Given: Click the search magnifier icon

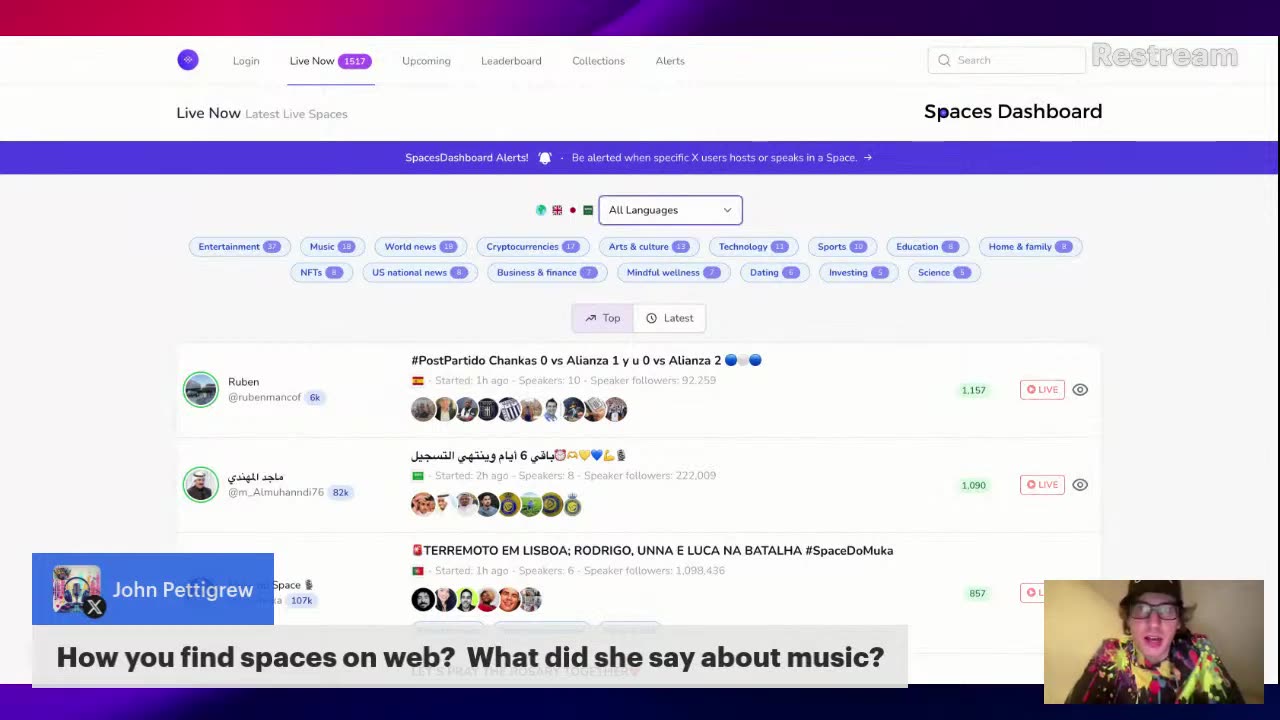Looking at the screenshot, I should (944, 60).
